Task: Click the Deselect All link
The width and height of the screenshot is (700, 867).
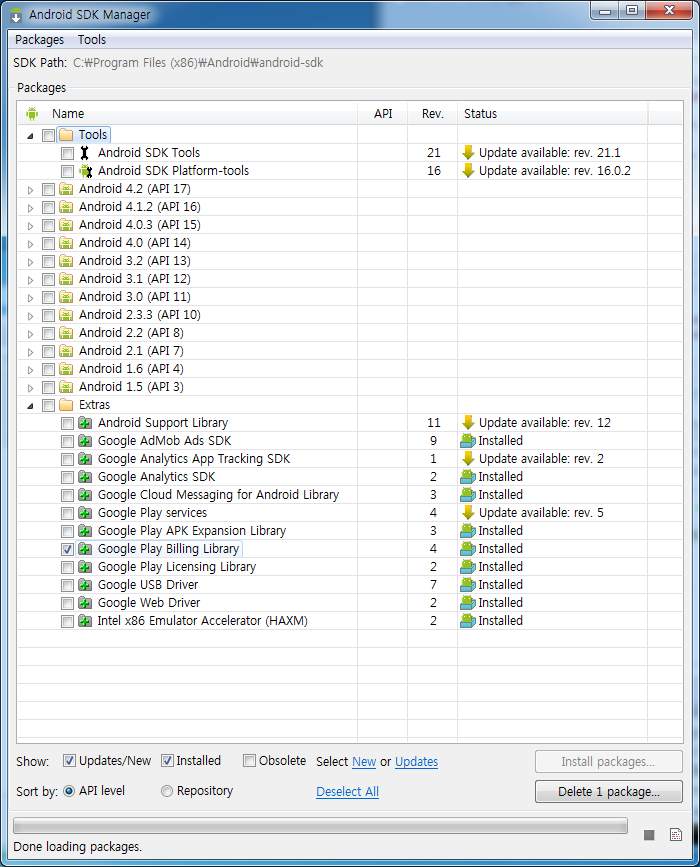Action: (x=347, y=792)
